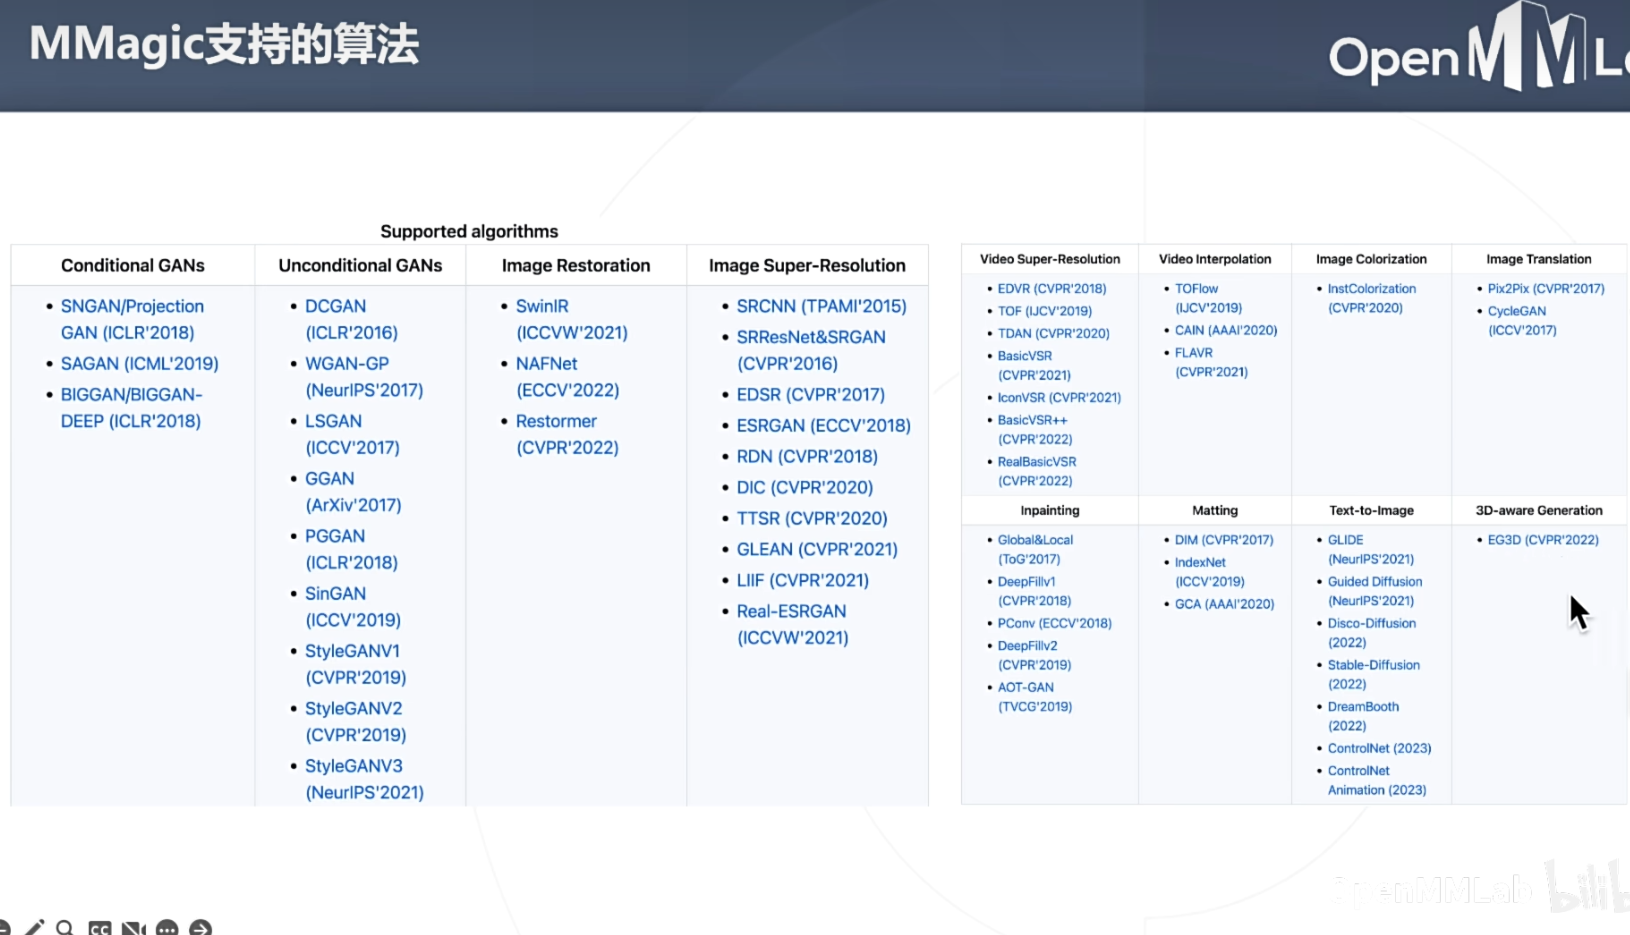Click the IconVSR (CVPR'2021) link
The image size is (1630, 935).
(x=1060, y=397)
